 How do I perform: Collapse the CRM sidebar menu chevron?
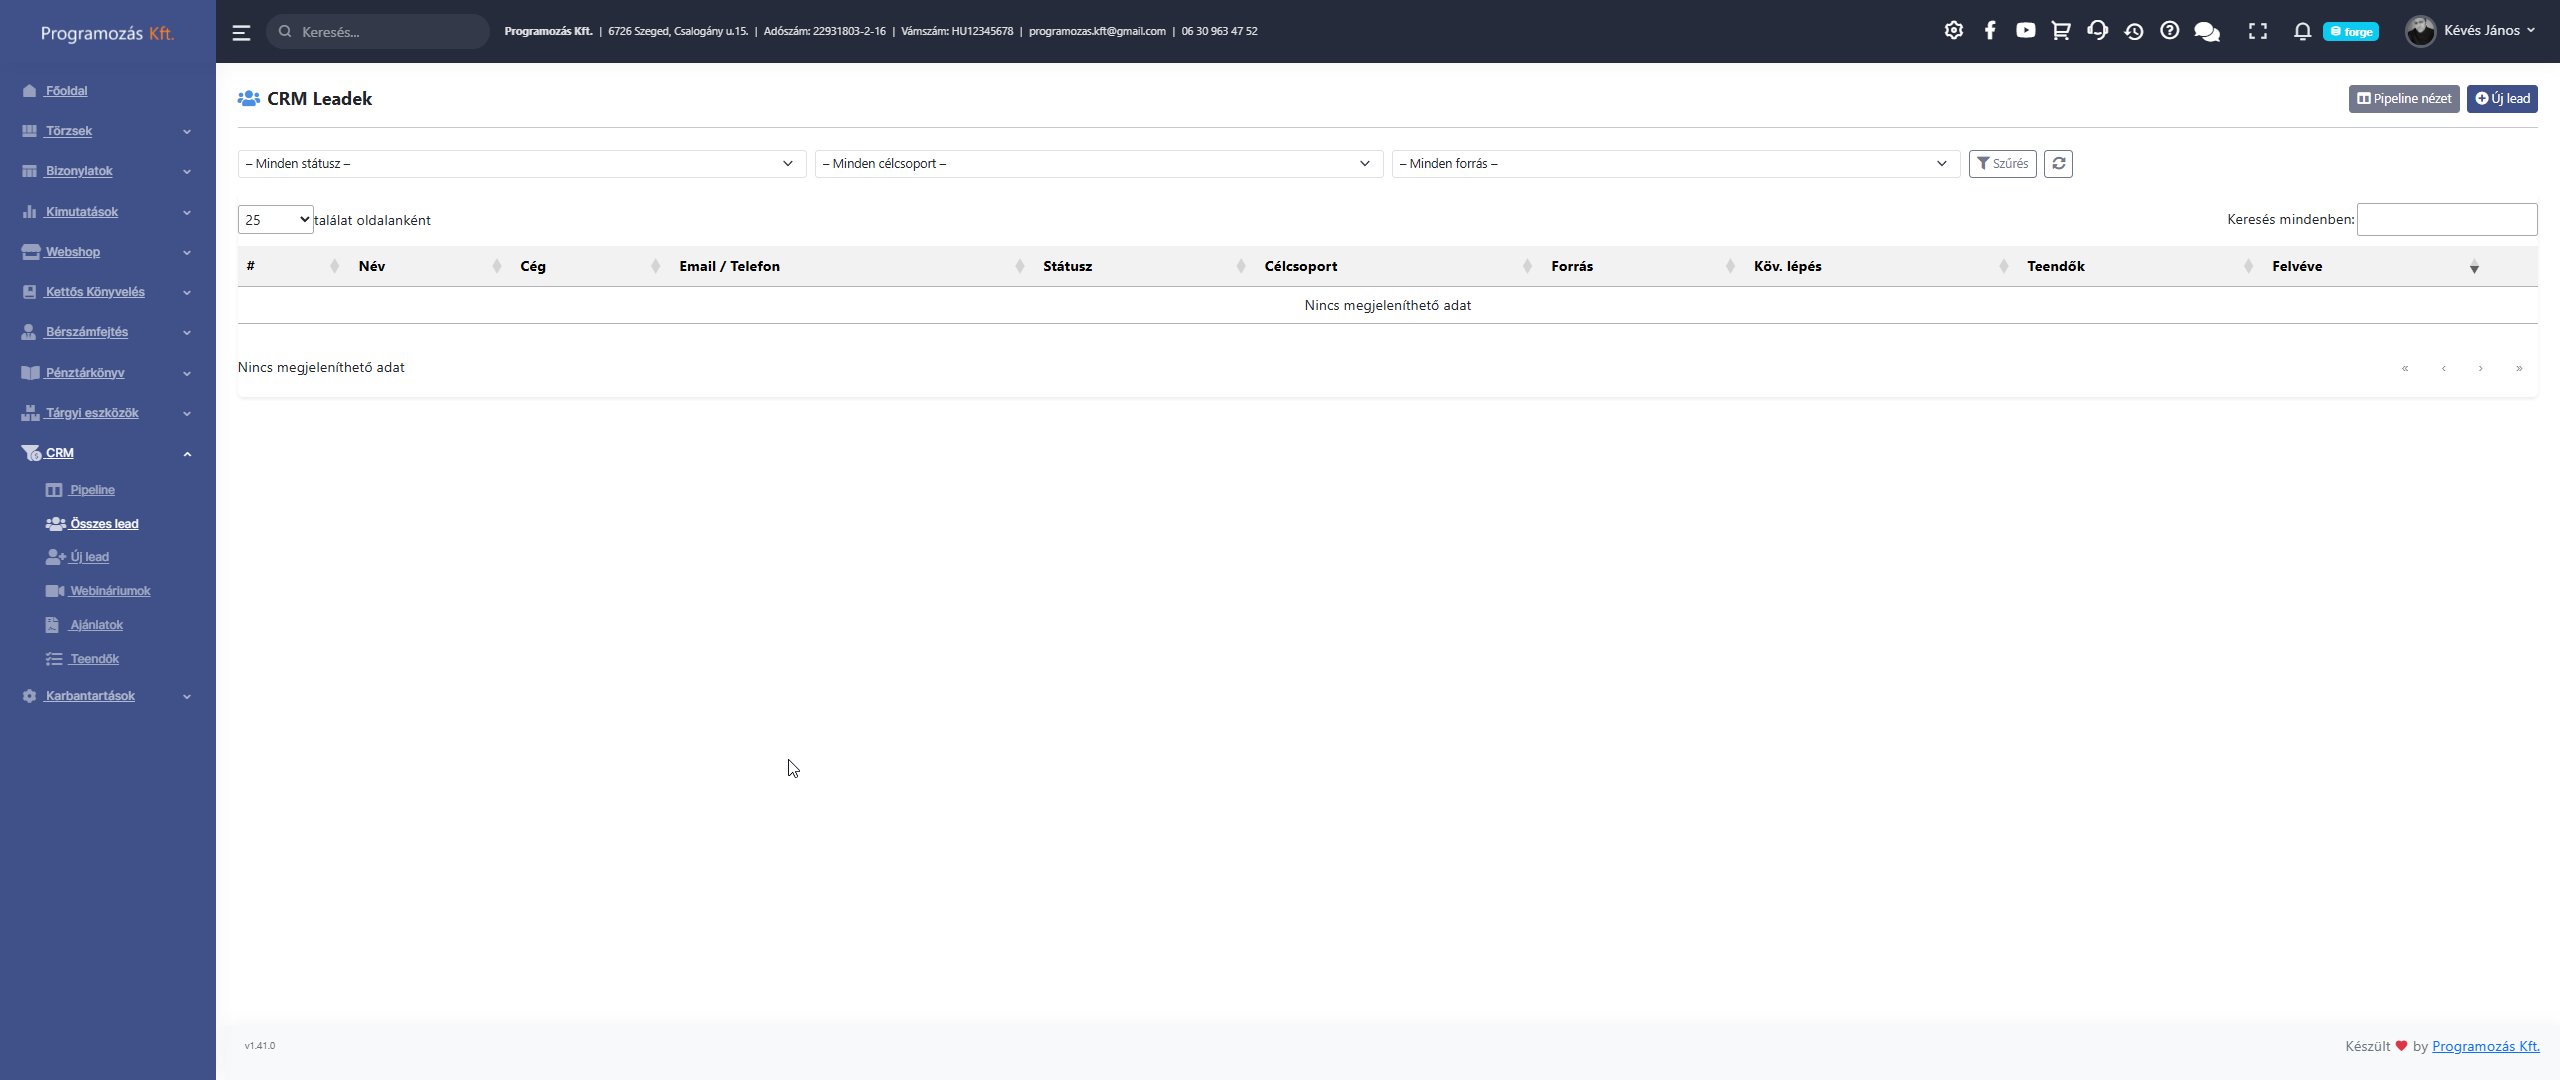(x=187, y=454)
